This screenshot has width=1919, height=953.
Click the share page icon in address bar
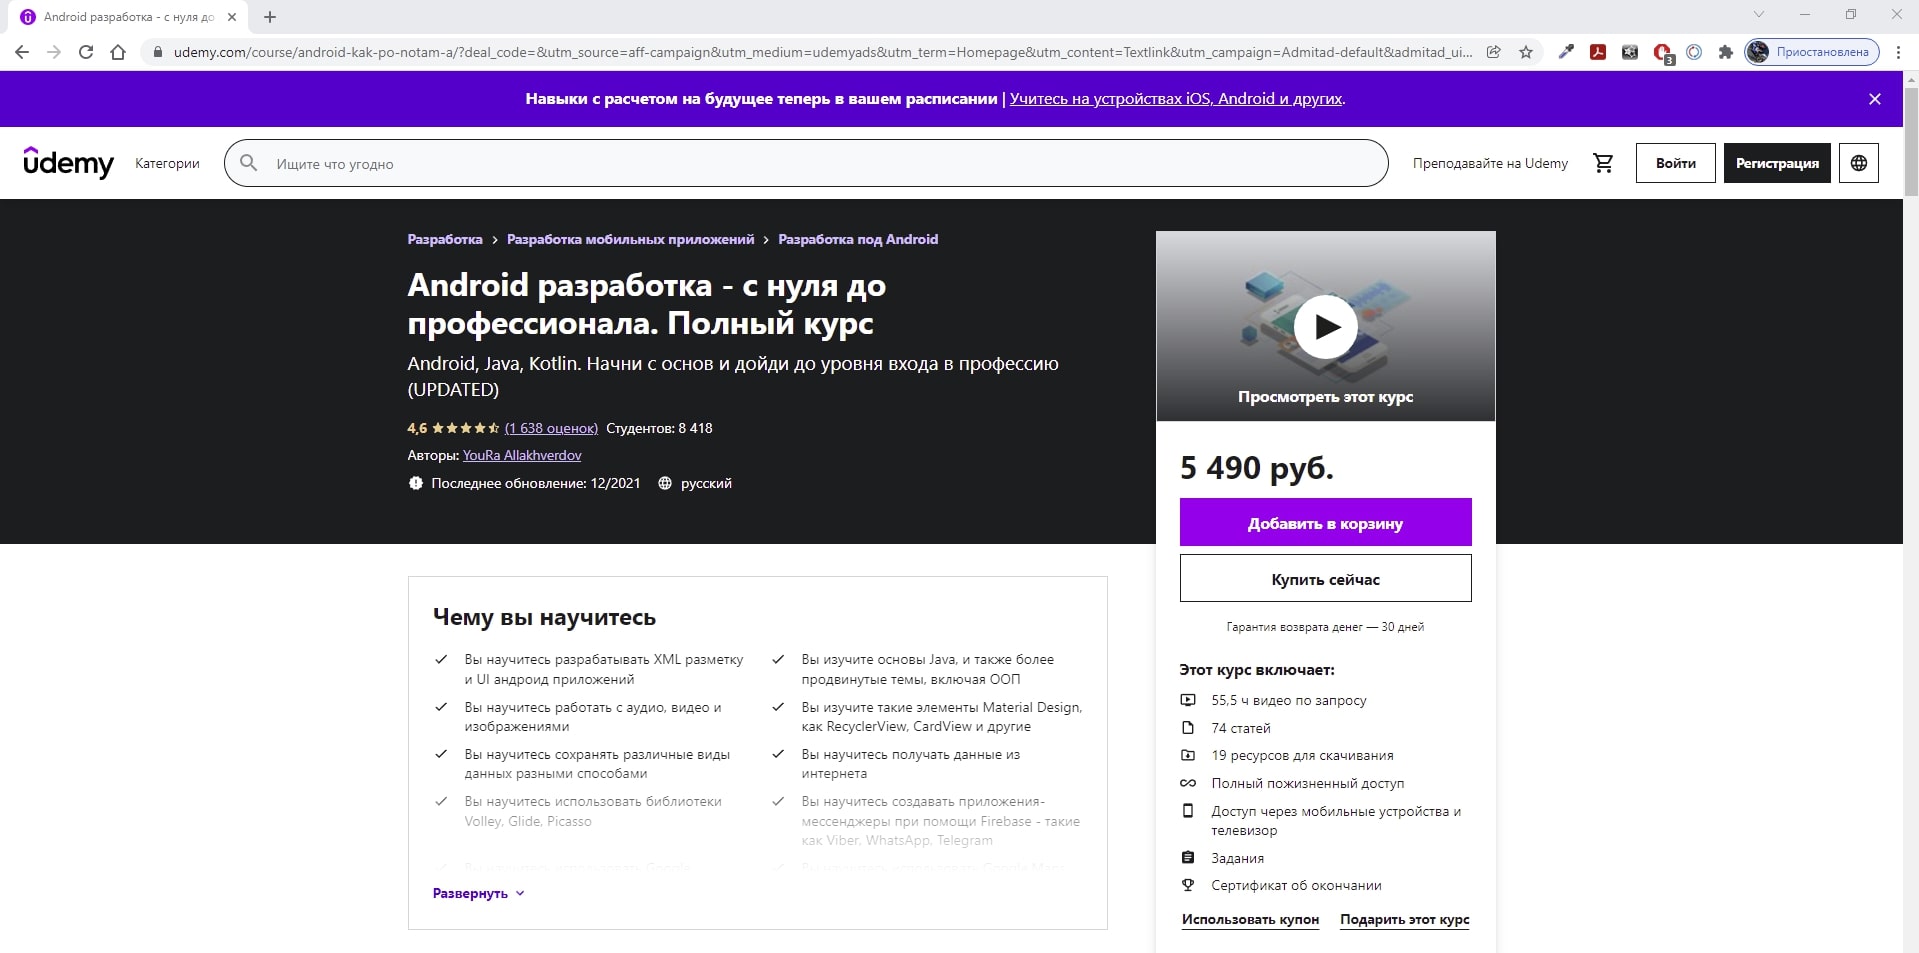1494,52
